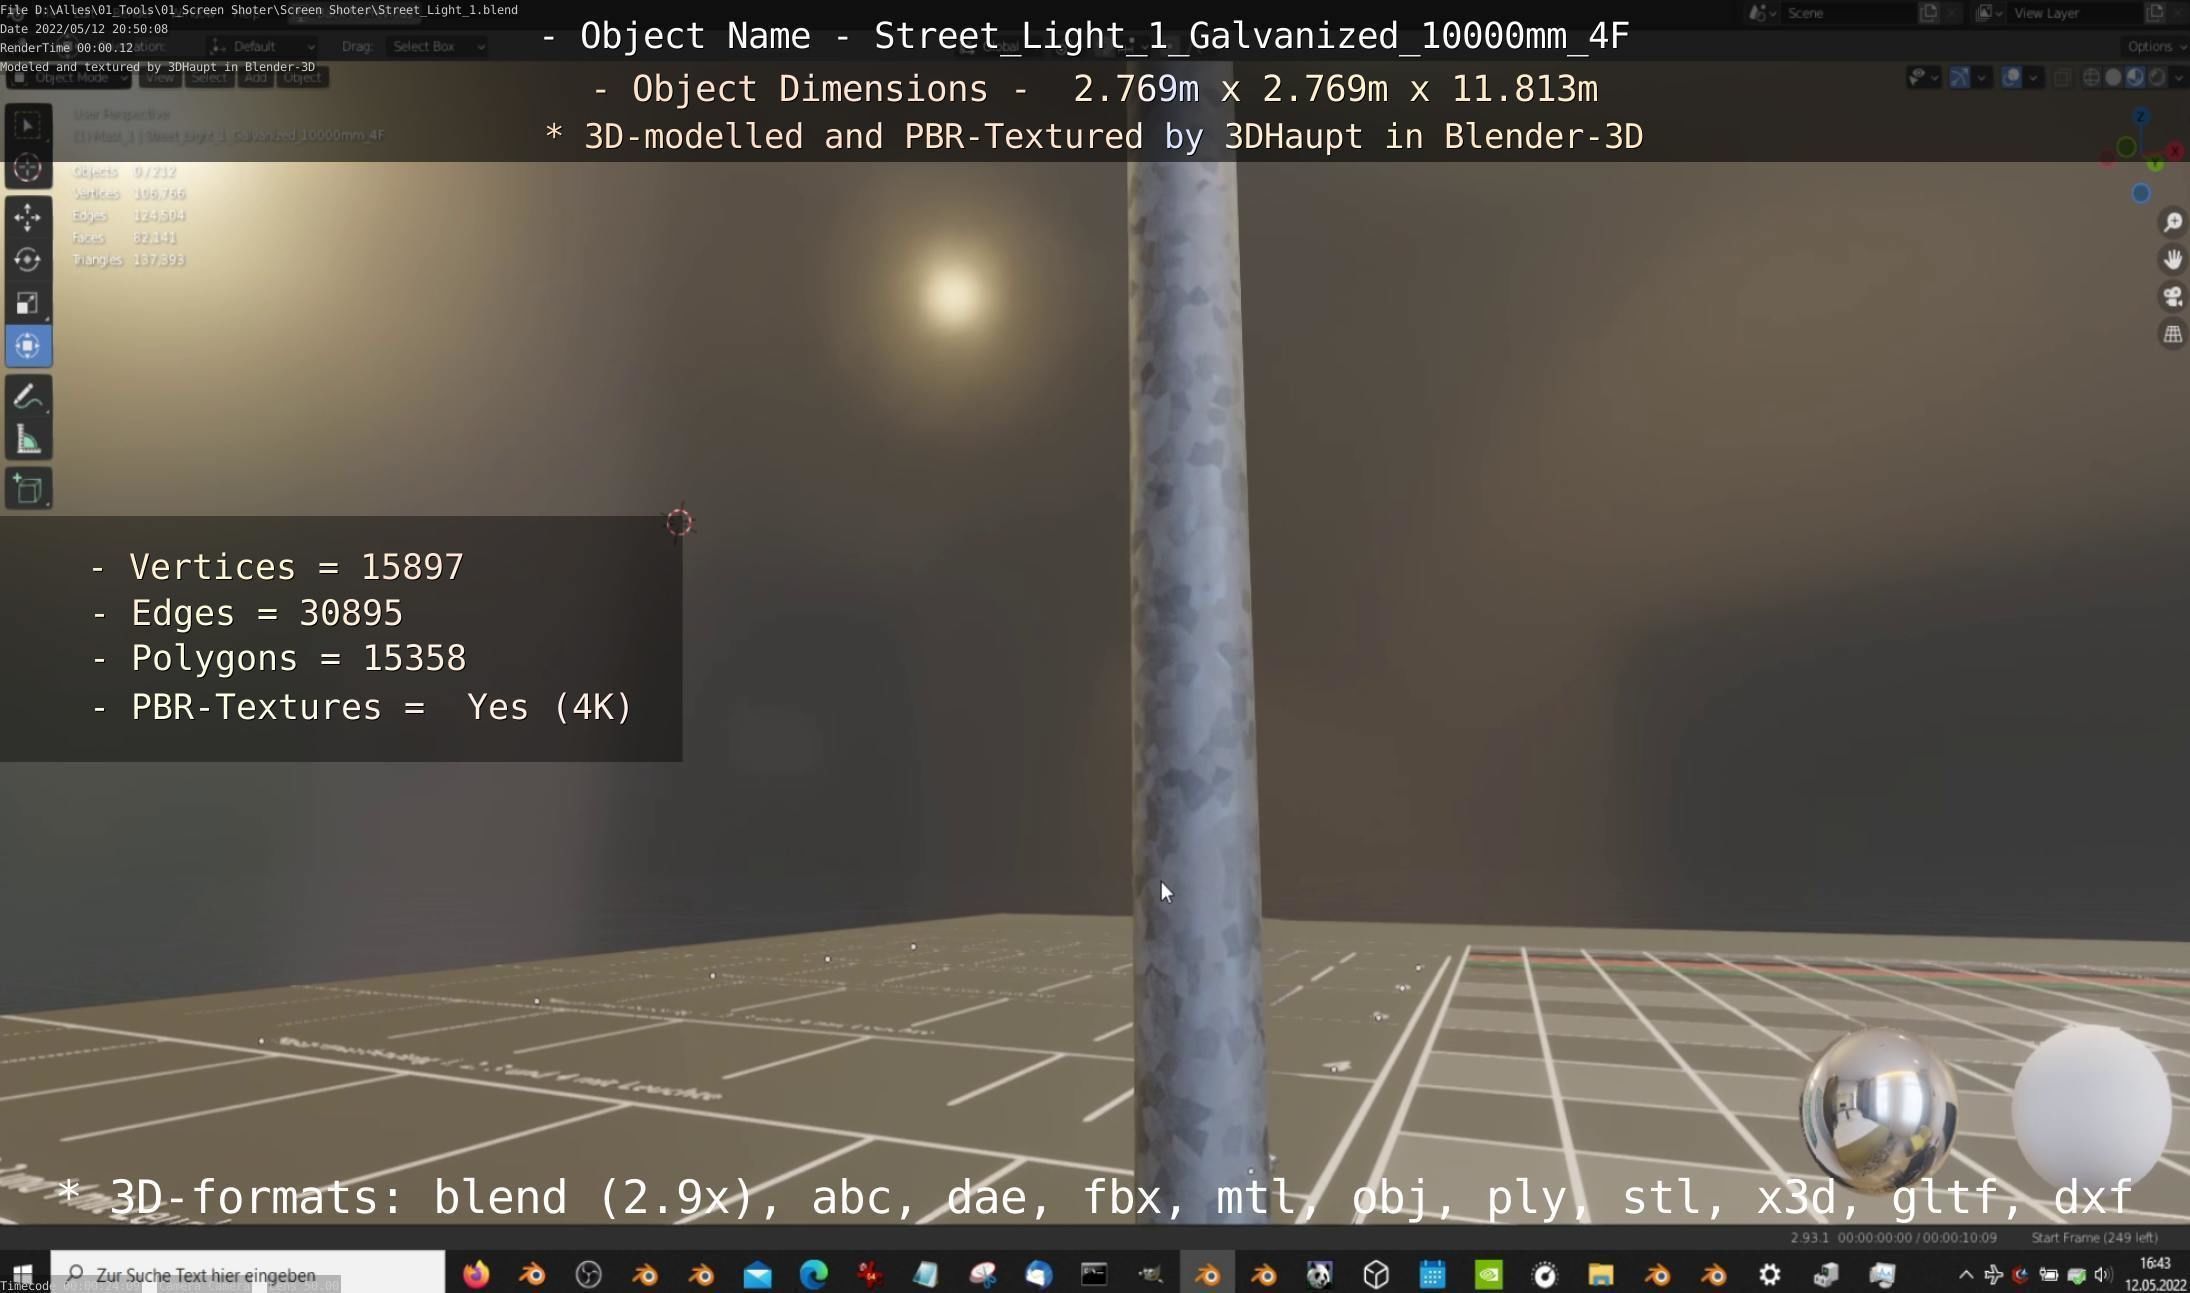Image resolution: width=2190 pixels, height=1293 pixels.
Task: Open the viewport shading options dropdown
Action: [2178, 77]
